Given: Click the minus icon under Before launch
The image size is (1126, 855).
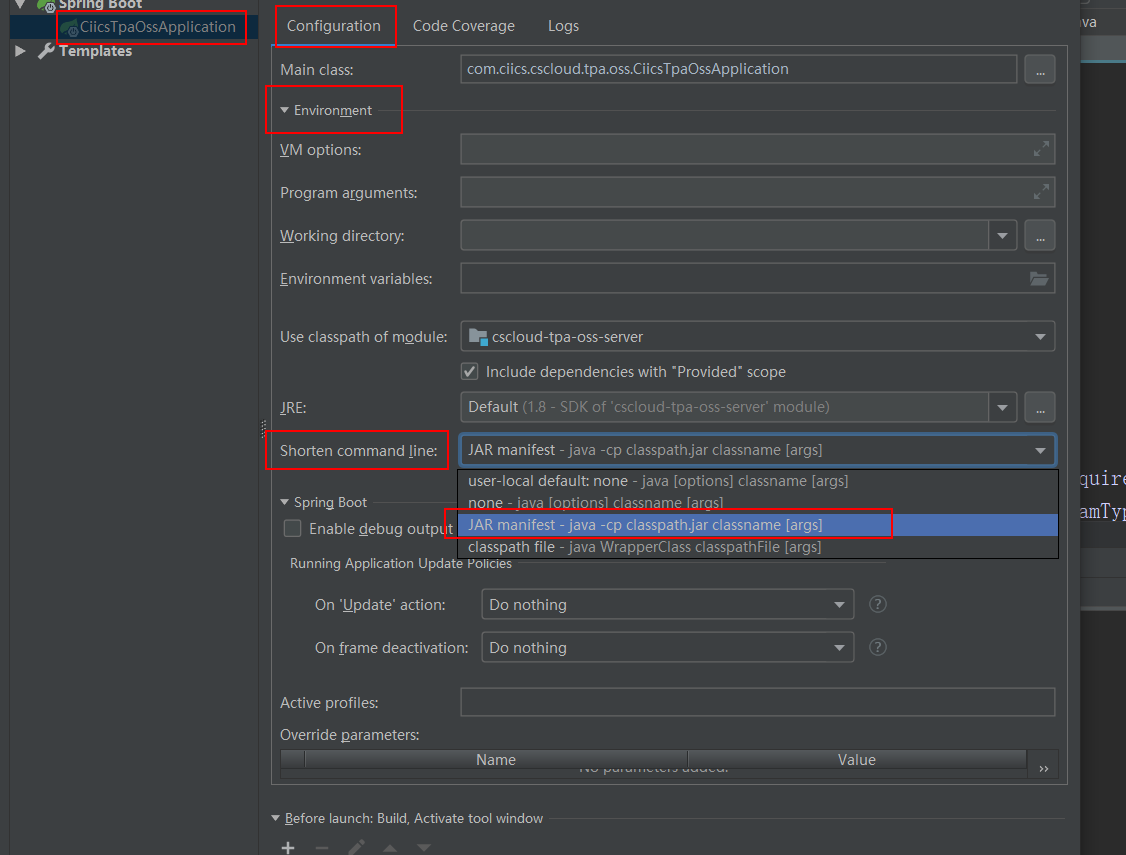Looking at the screenshot, I should pyautogui.click(x=321, y=846).
